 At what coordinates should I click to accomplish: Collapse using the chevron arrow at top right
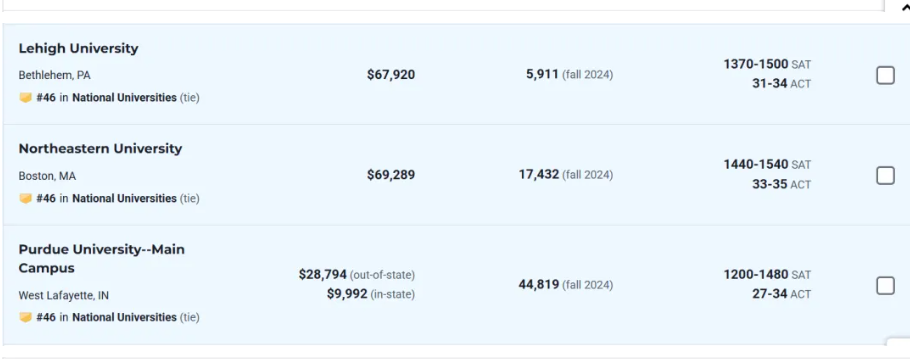tap(905, 8)
